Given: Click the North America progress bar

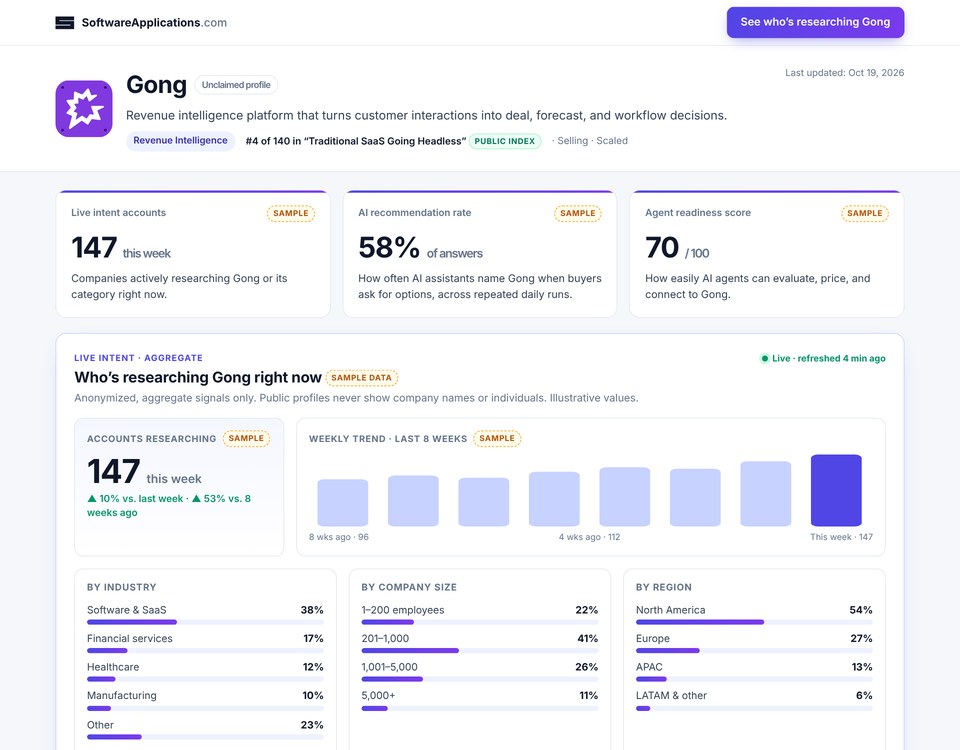Looking at the screenshot, I should pyautogui.click(x=754, y=622).
